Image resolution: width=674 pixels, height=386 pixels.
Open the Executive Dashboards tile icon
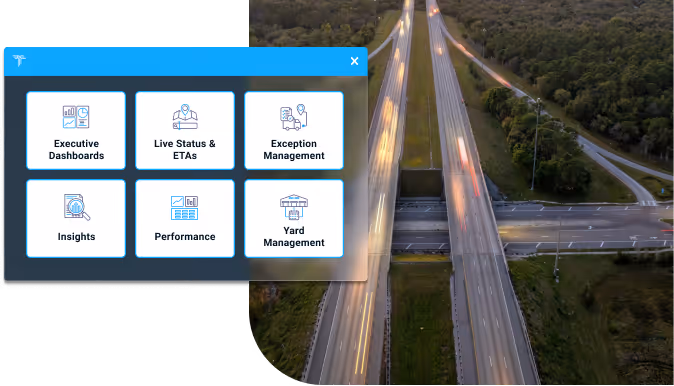pos(76,117)
